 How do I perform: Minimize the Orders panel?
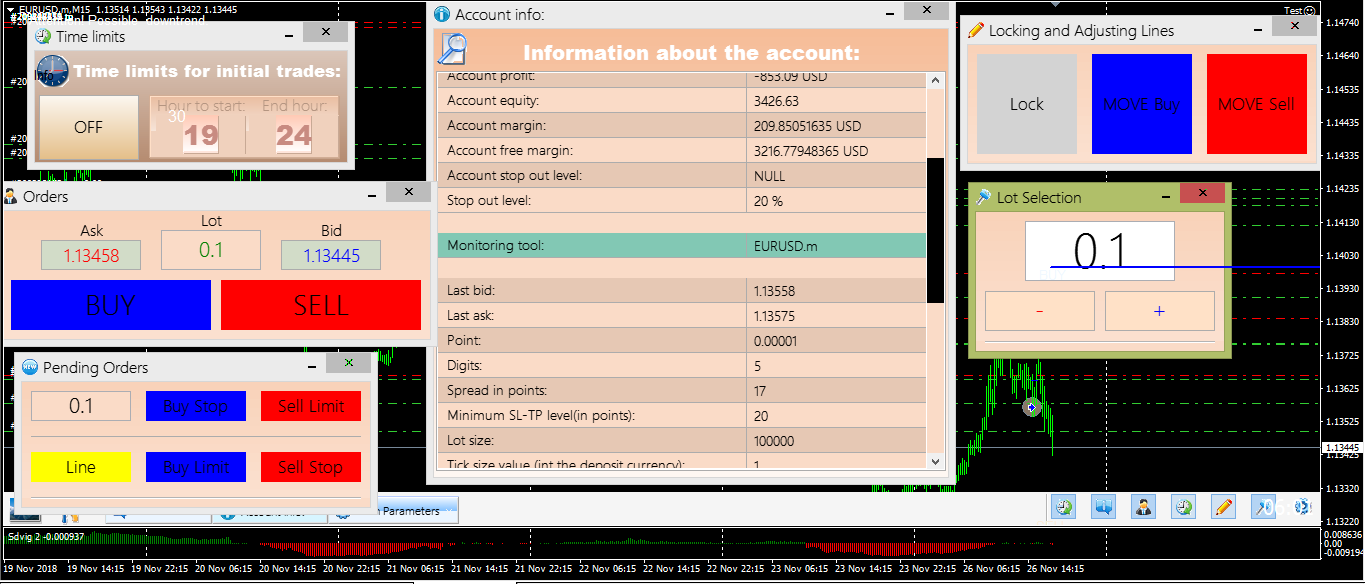pos(373,195)
